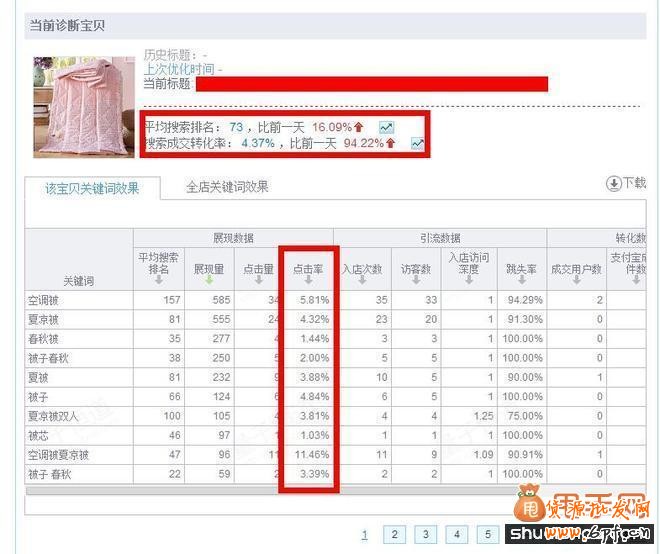Screen dimensions: 660x554
Task: Open the pink quilt product thumbnail
Action: point(84,107)
